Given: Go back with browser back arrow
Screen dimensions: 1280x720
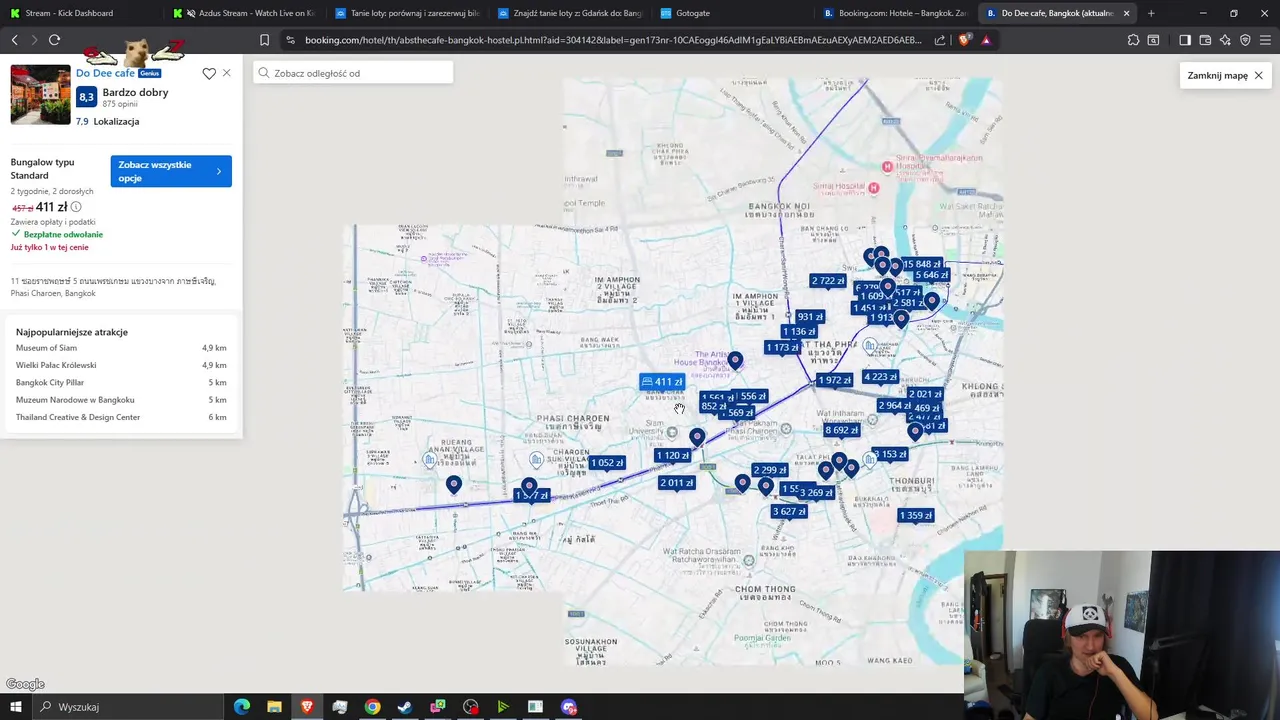Looking at the screenshot, I should [x=14, y=40].
